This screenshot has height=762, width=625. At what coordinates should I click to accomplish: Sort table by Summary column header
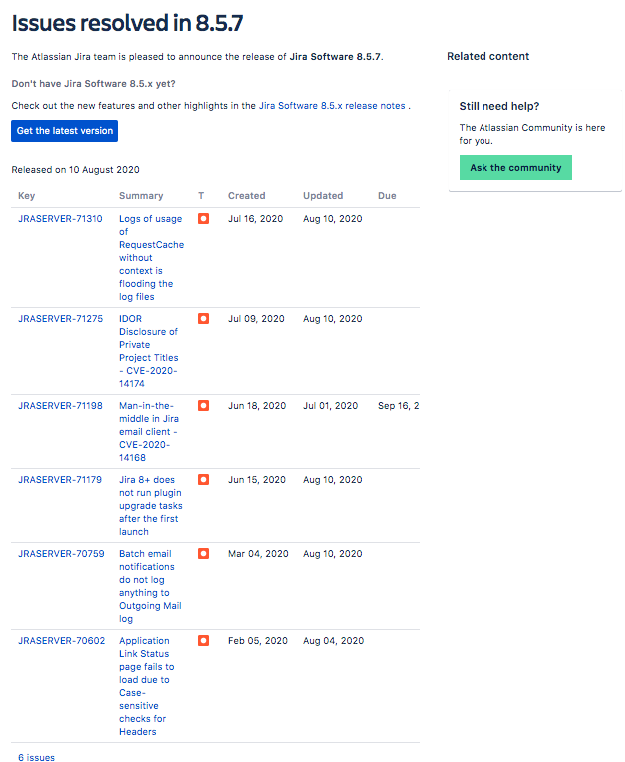pos(141,195)
